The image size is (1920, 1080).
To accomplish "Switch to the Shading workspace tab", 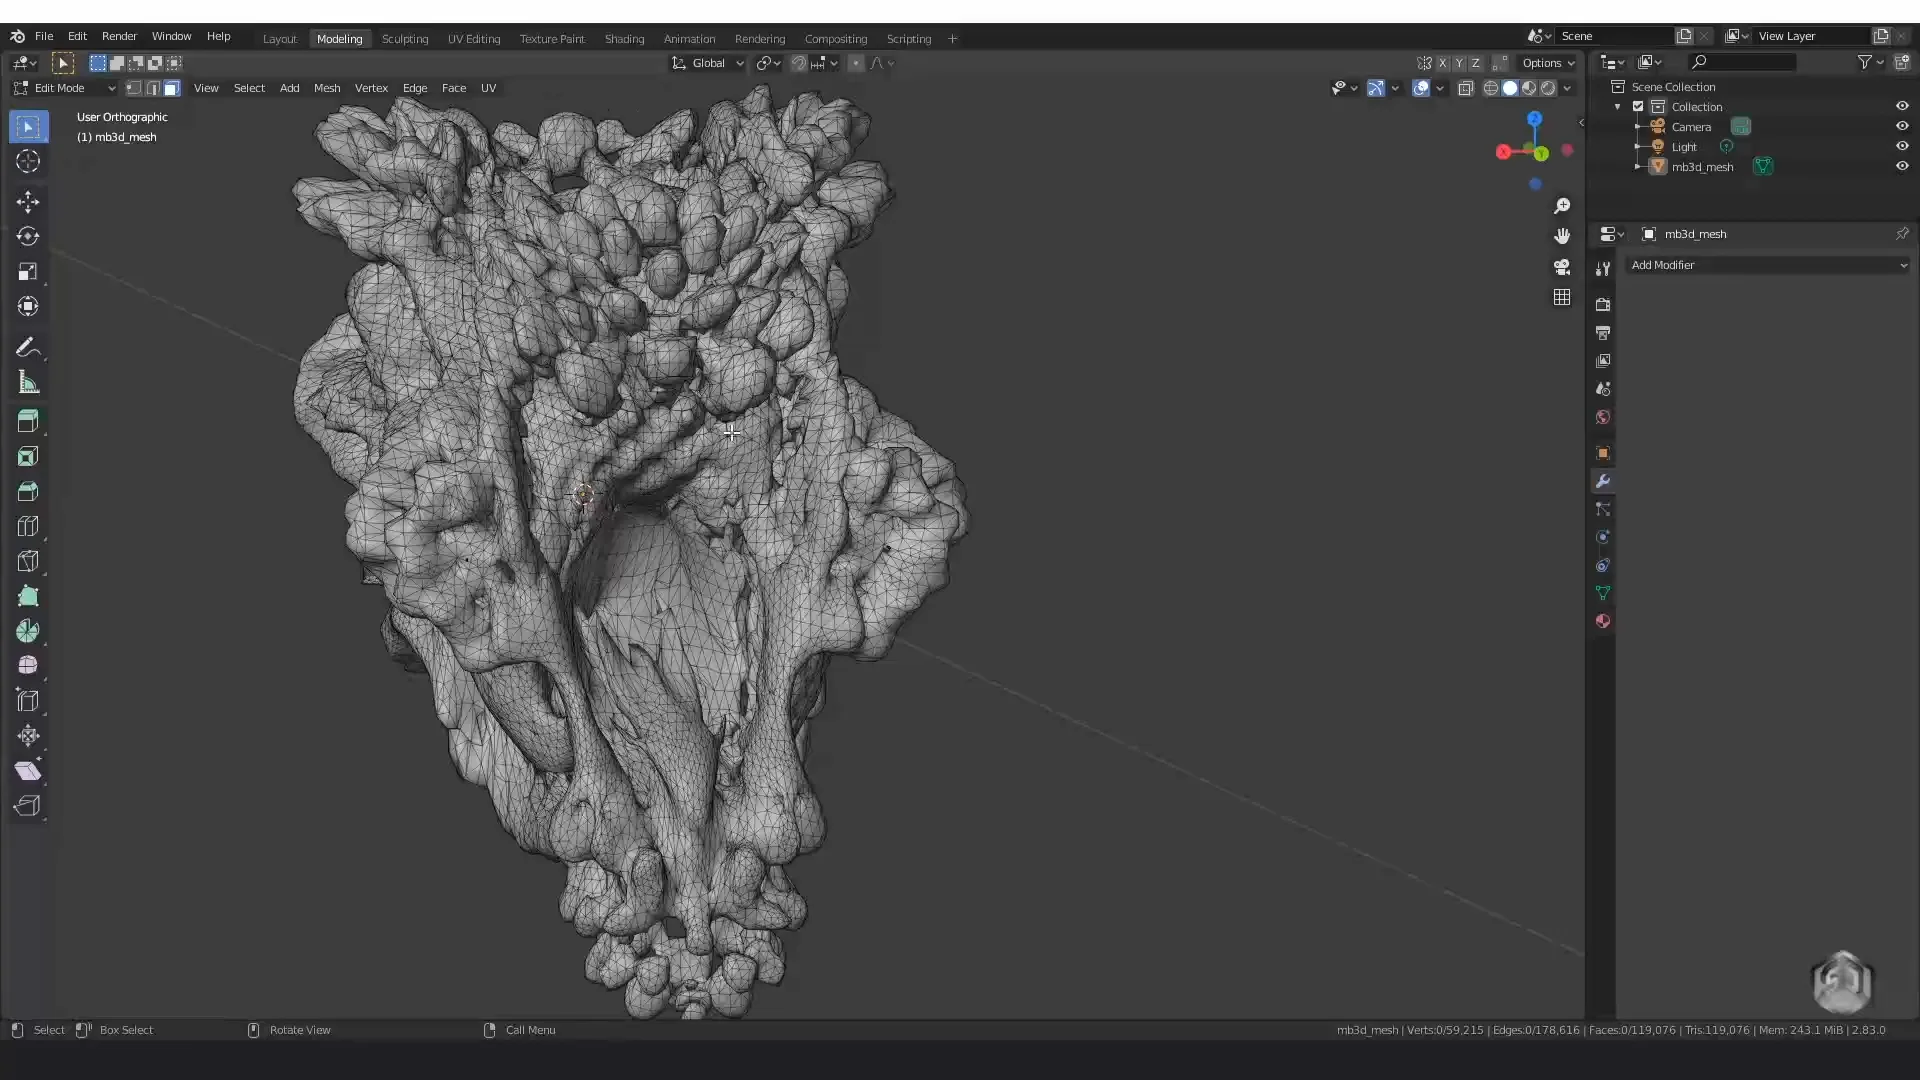I will coord(624,39).
